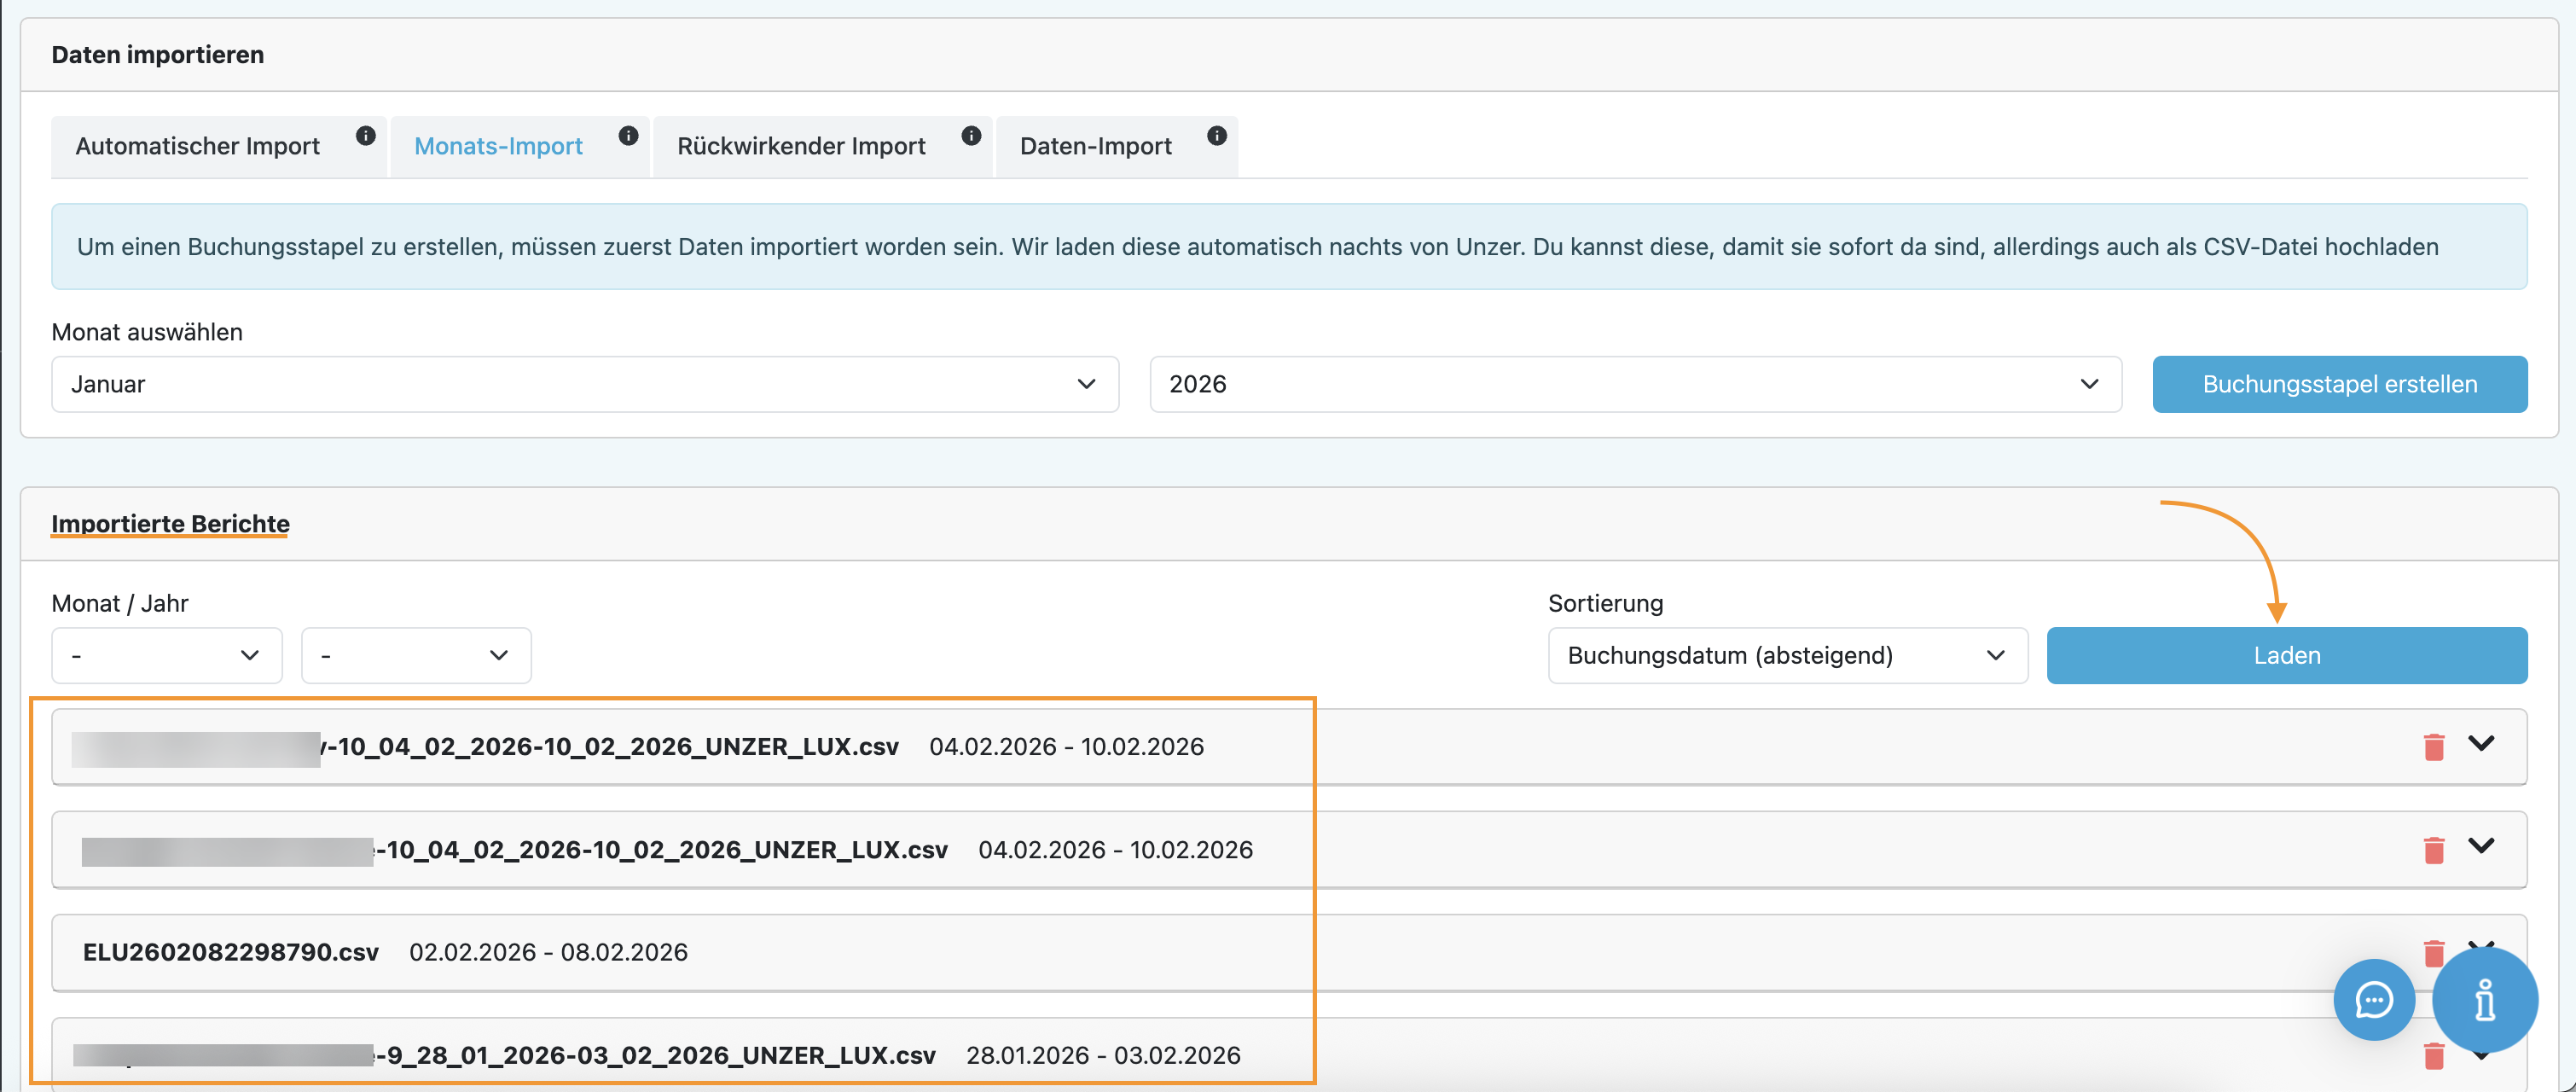
Task: Click info icon next to Automatischer Import
Action: 366,135
